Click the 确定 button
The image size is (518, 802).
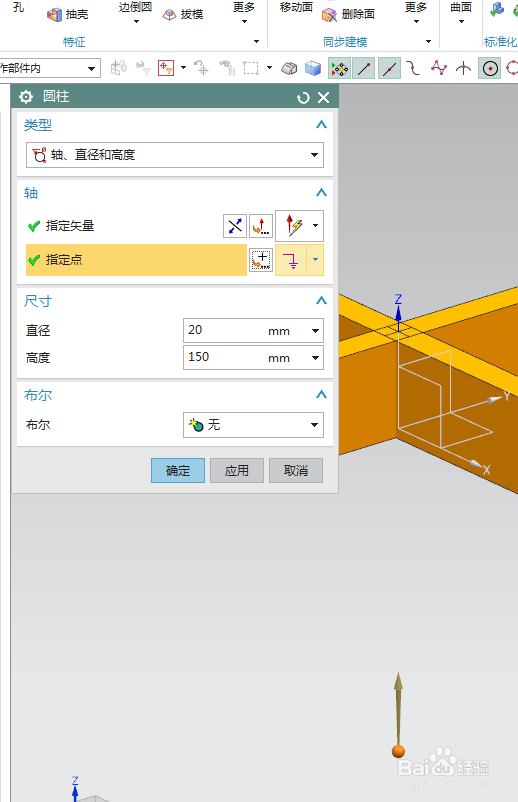[x=178, y=471]
